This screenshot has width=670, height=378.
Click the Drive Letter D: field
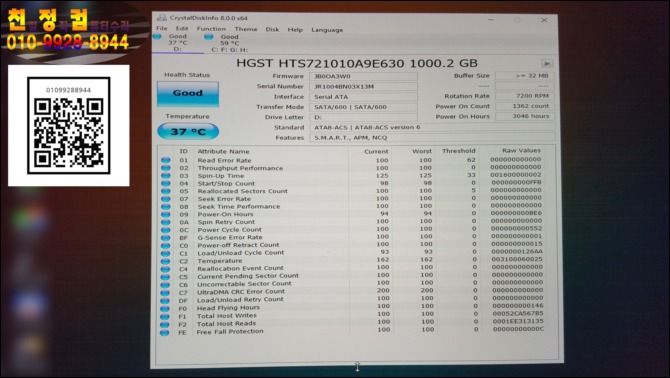pos(363,117)
